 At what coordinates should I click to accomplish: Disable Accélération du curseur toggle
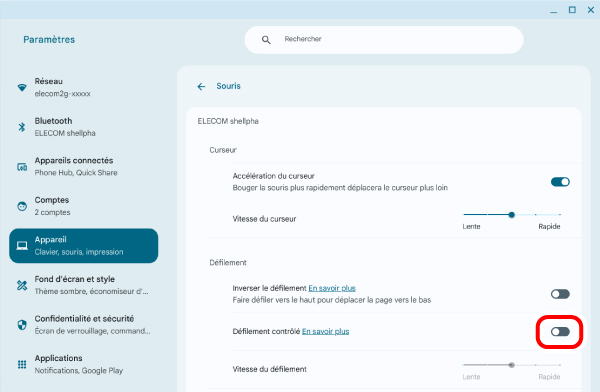(560, 182)
